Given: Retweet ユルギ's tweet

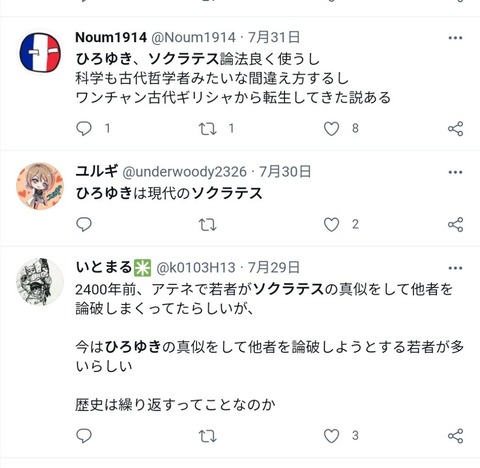Looking at the screenshot, I should pyautogui.click(x=208, y=225).
